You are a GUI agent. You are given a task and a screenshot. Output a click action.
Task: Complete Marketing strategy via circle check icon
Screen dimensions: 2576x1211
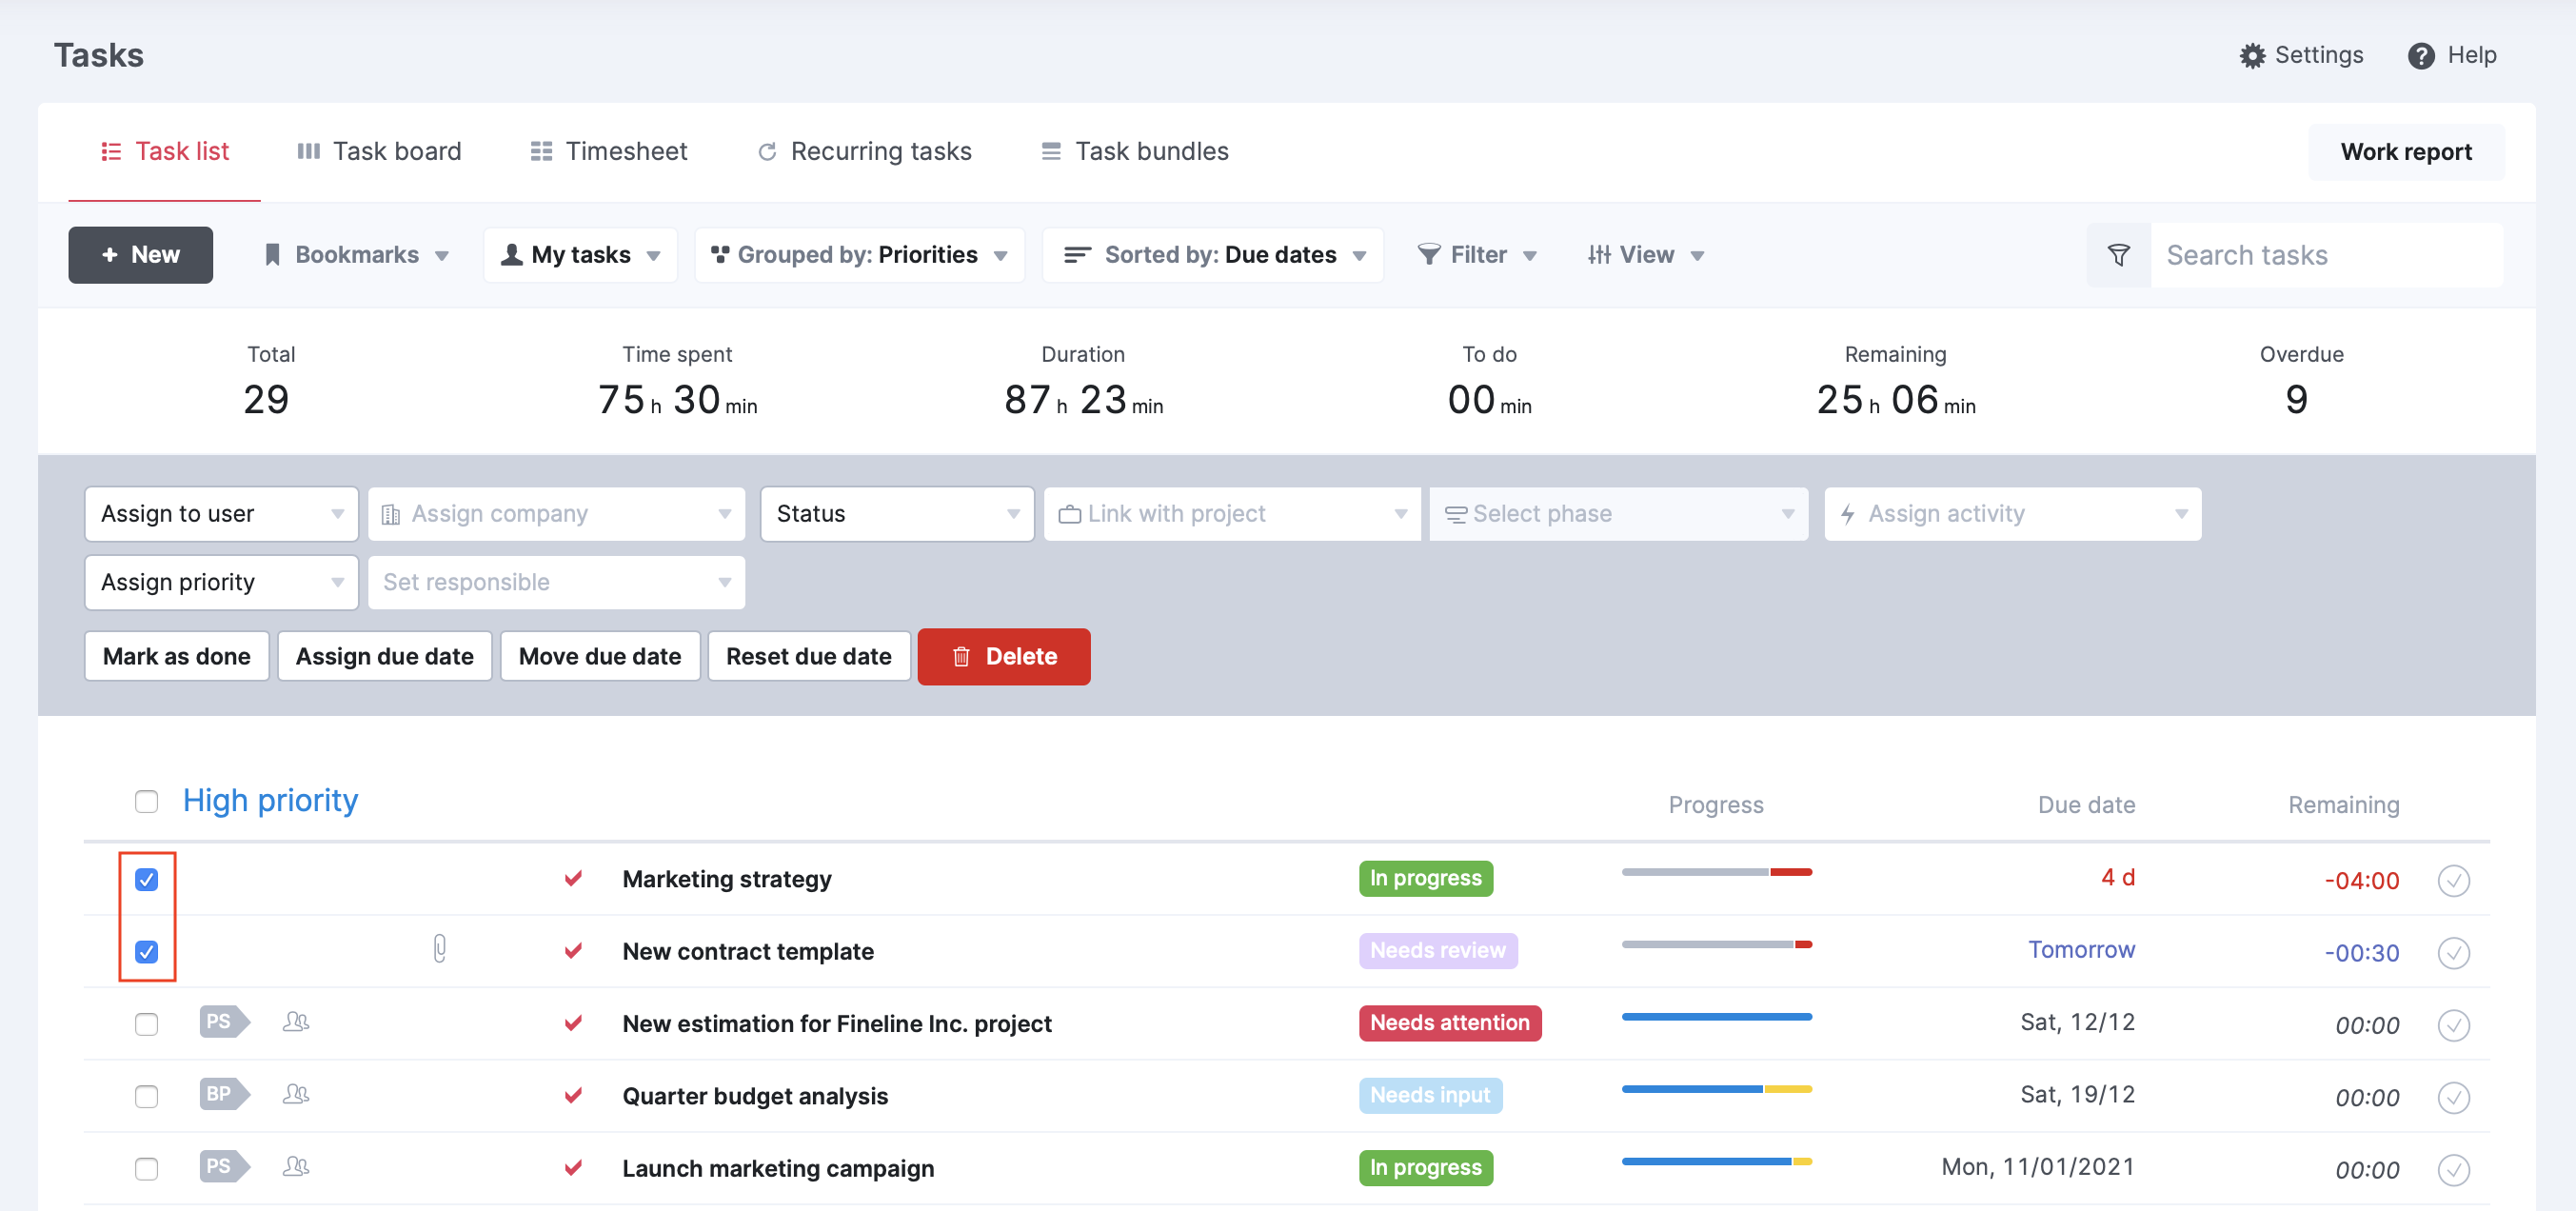(2453, 880)
